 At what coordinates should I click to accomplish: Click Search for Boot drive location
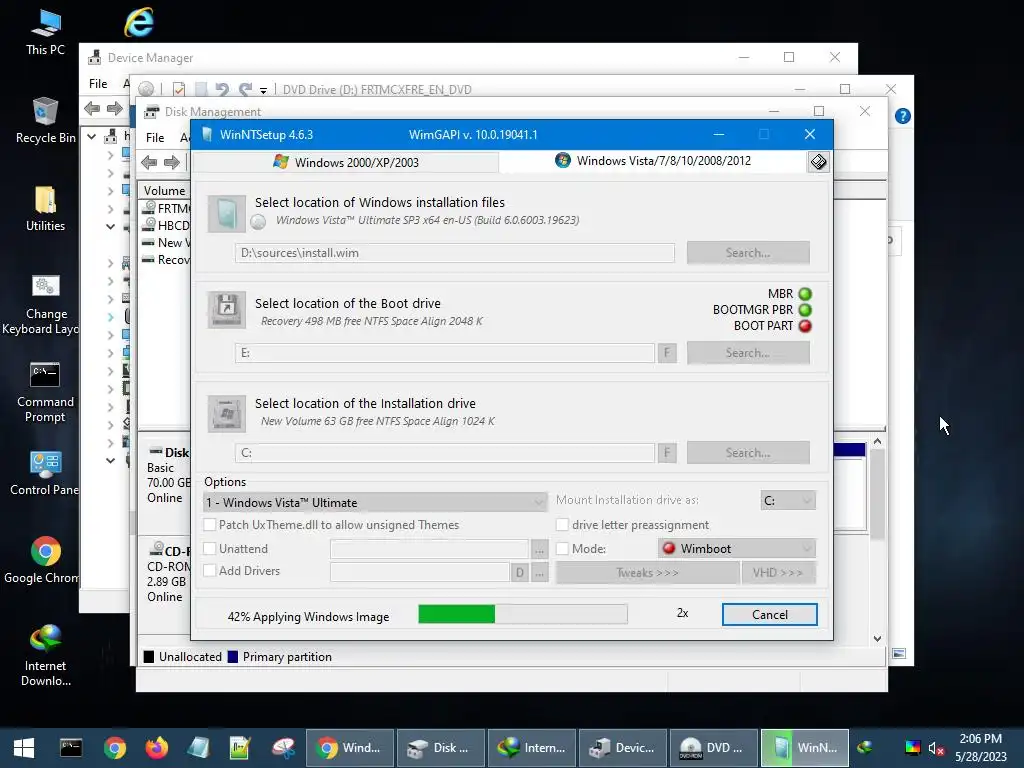point(748,353)
